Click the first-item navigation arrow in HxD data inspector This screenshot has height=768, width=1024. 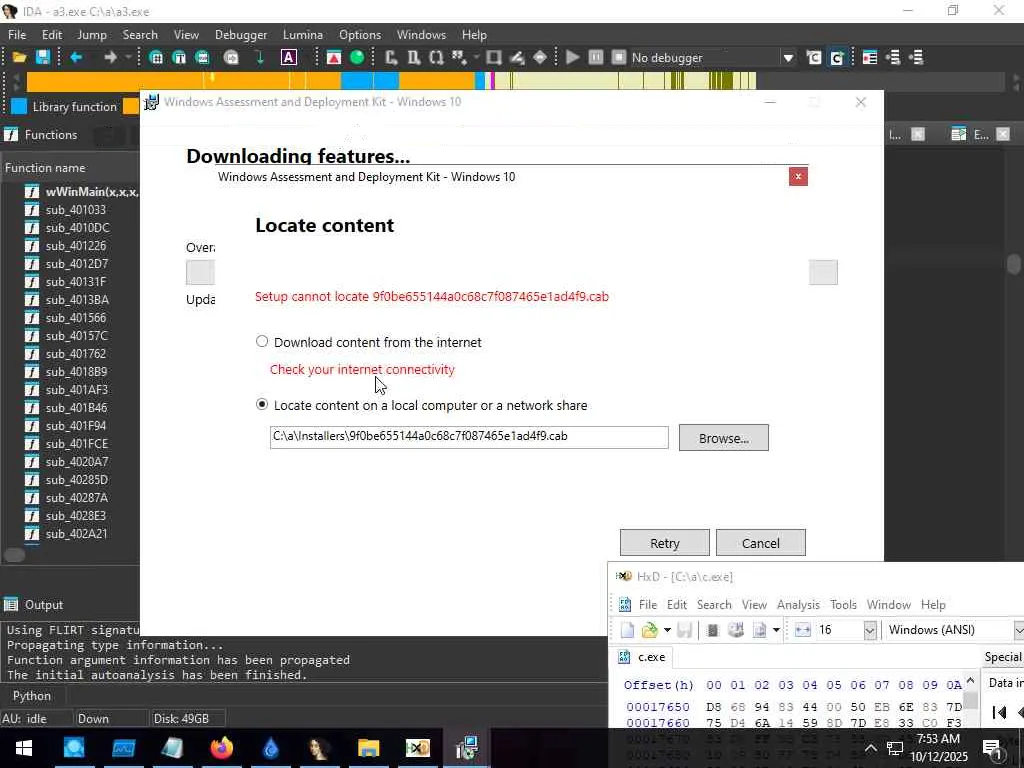[999, 712]
